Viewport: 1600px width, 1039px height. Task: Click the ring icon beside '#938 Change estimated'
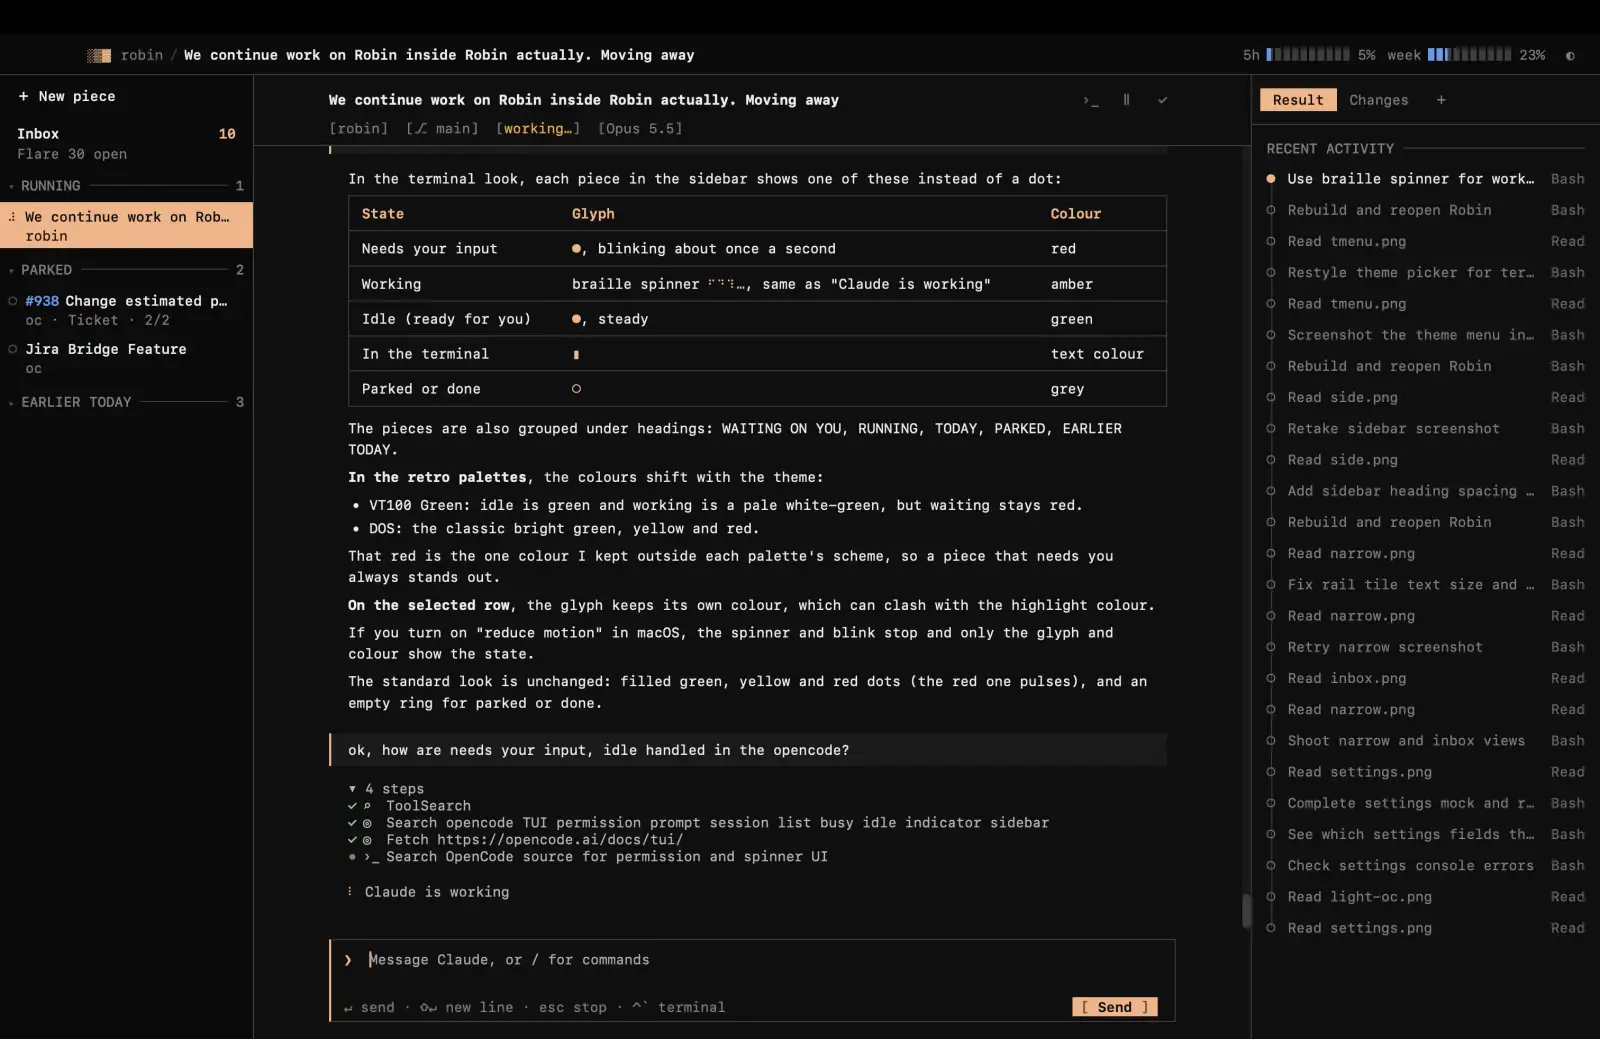click(x=13, y=301)
